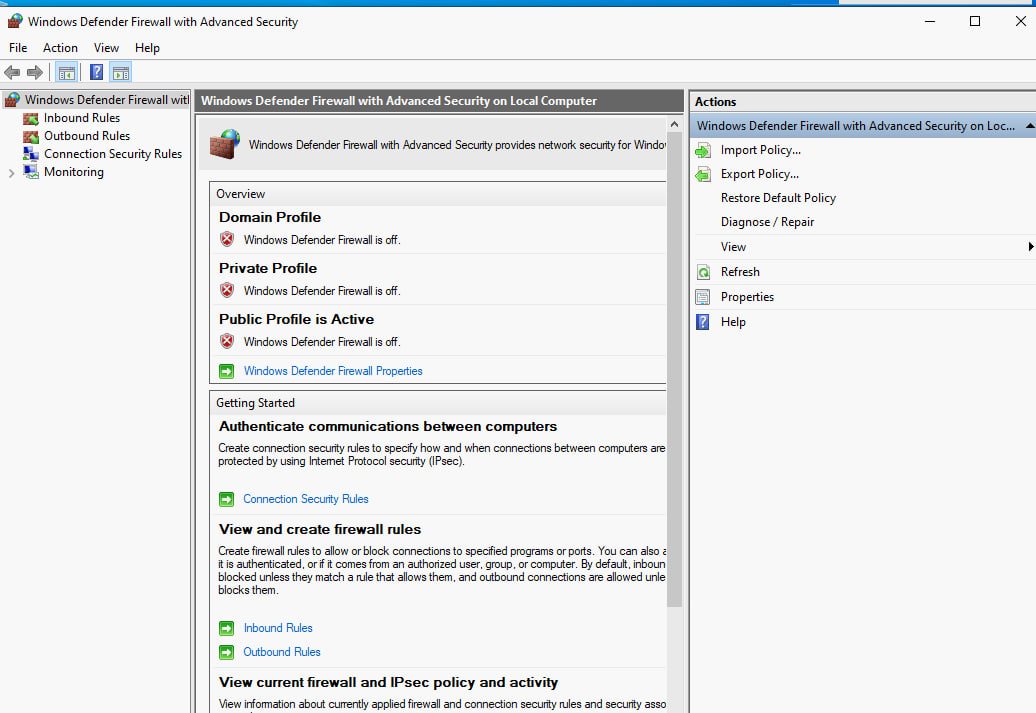Collapse the Actions section header arrow
This screenshot has height=713, width=1036.
(1029, 126)
